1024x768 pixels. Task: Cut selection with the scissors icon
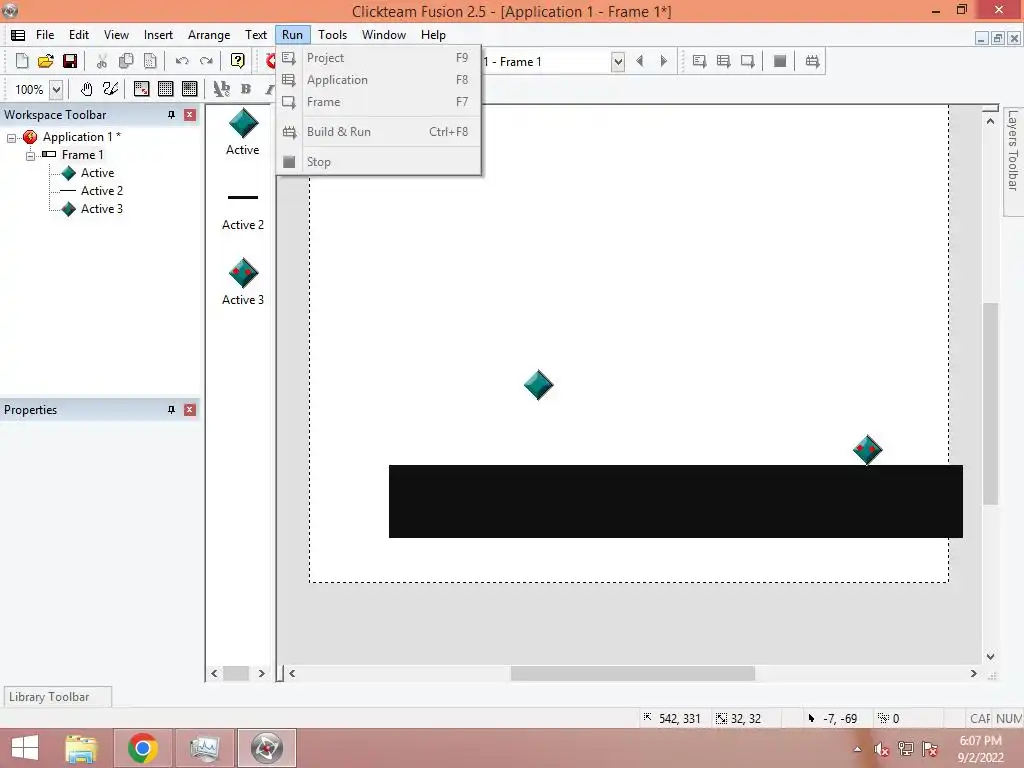click(x=102, y=61)
